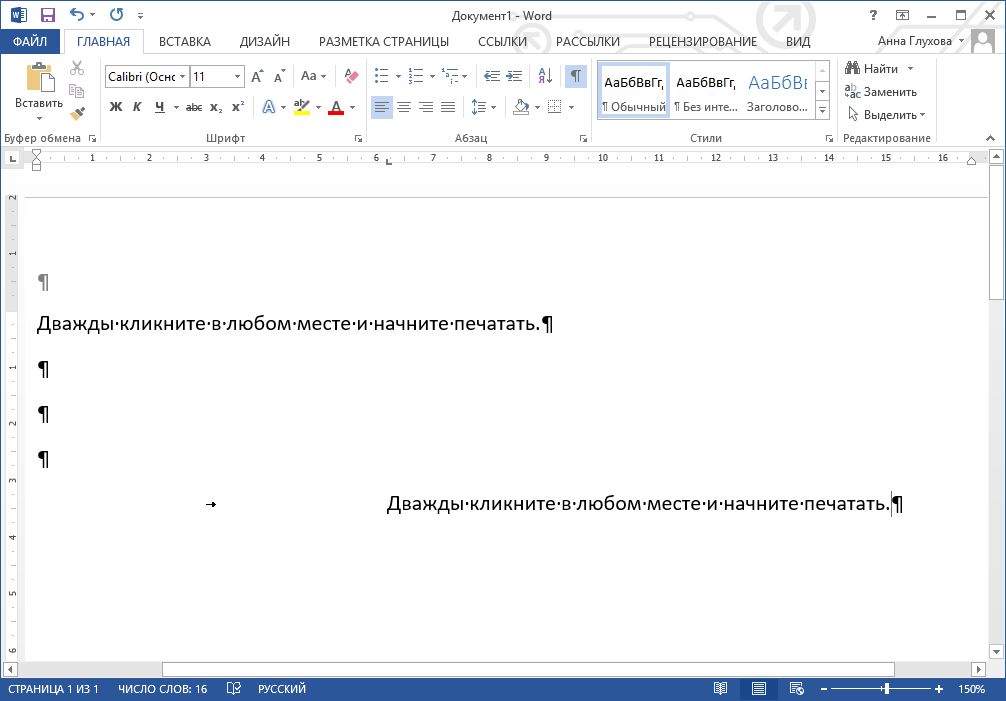Open the Calibri font name dropdown
1006x701 pixels.
(x=182, y=76)
